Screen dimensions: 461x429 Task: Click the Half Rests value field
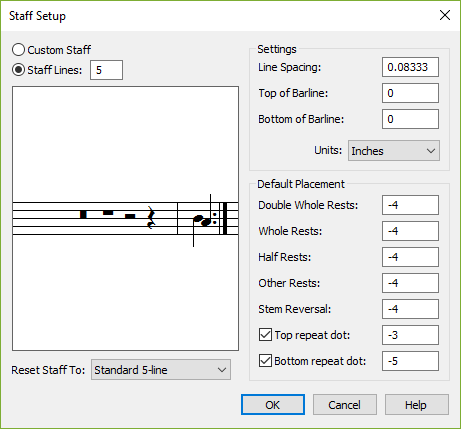pyautogui.click(x=410, y=257)
